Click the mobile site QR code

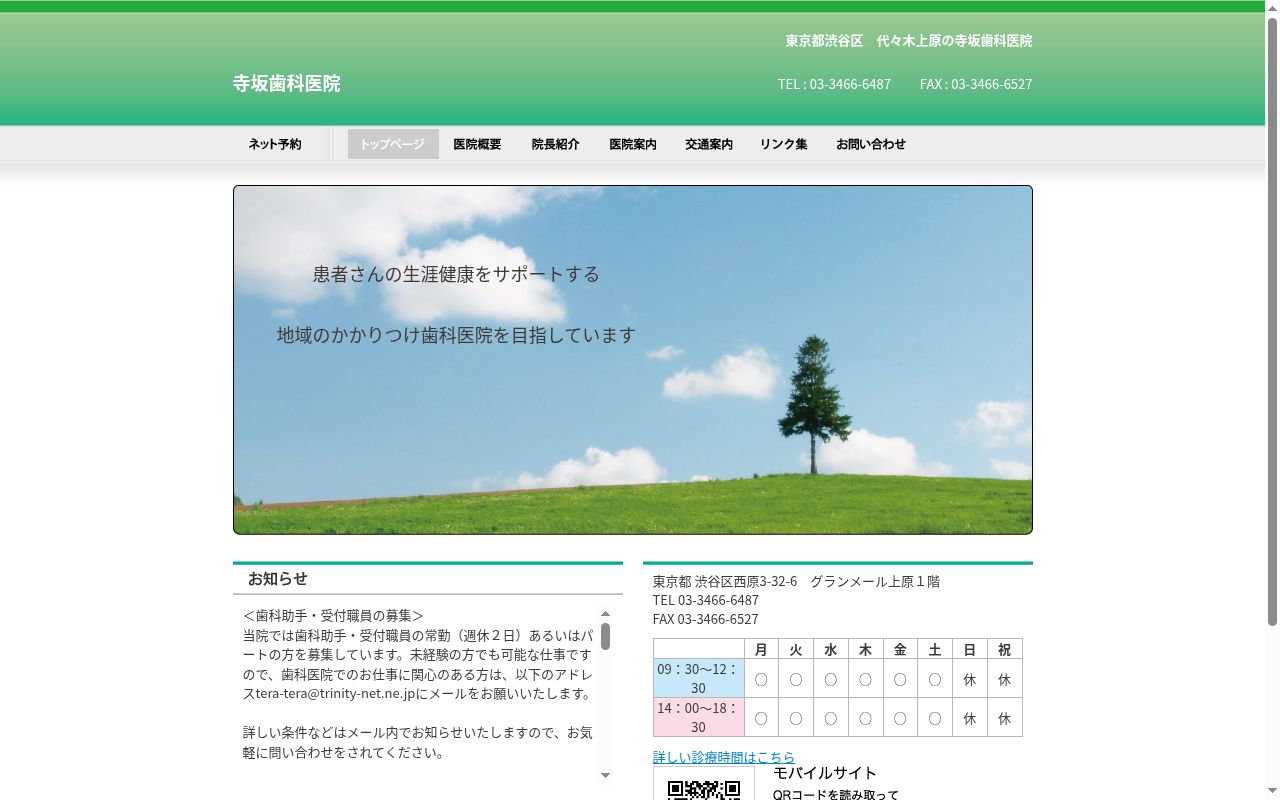click(704, 784)
